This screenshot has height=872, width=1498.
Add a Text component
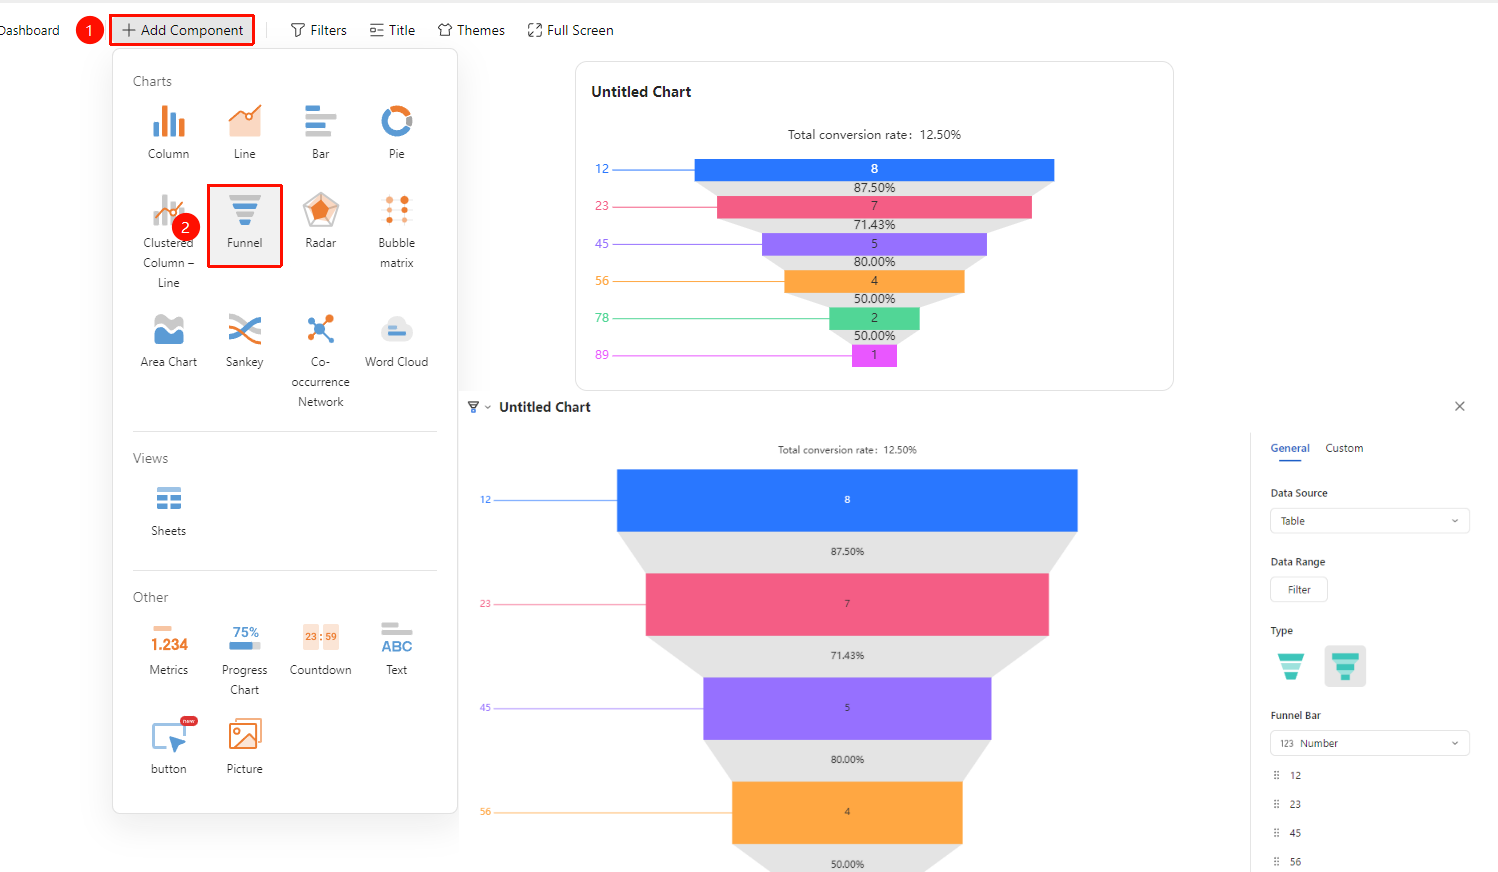(x=397, y=648)
